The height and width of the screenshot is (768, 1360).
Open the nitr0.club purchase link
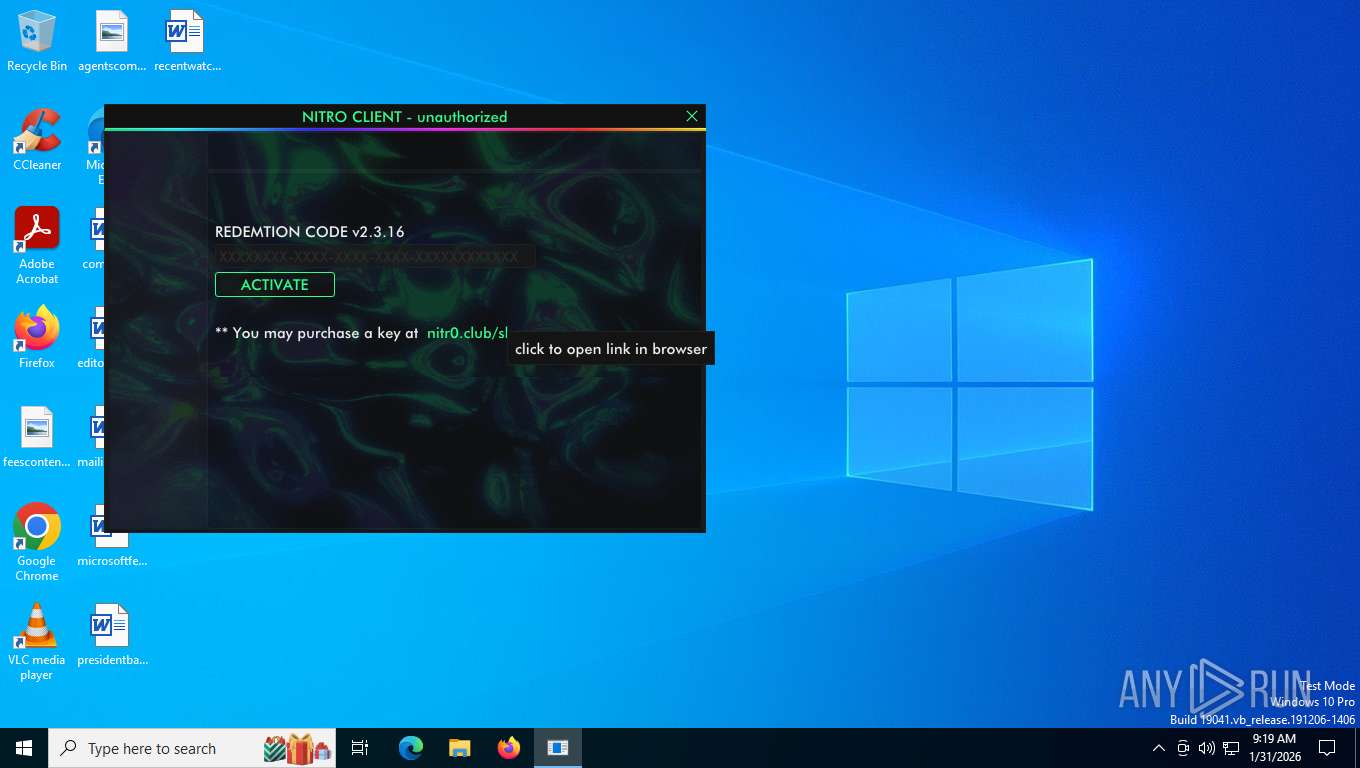coord(468,333)
